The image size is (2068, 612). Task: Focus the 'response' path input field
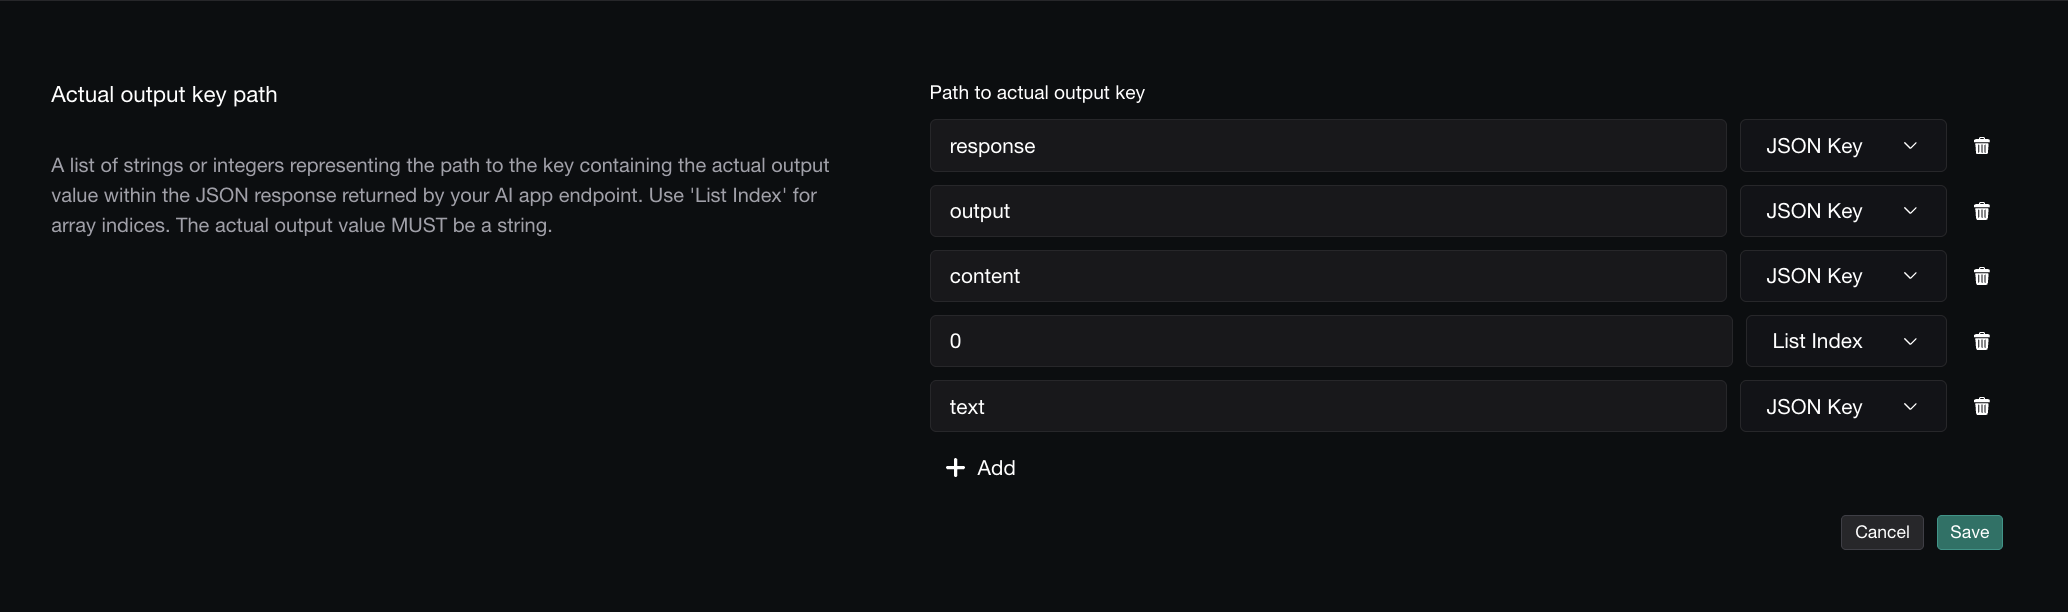pos(1327,146)
